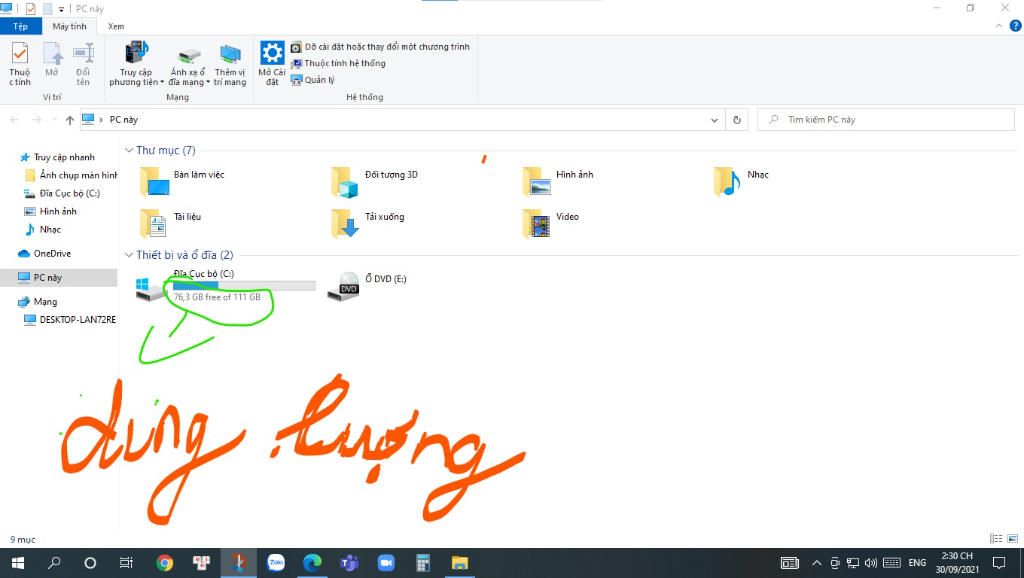1024x578 pixels.
Task: Open Thuộc tính hệ thống
Action: point(338,63)
